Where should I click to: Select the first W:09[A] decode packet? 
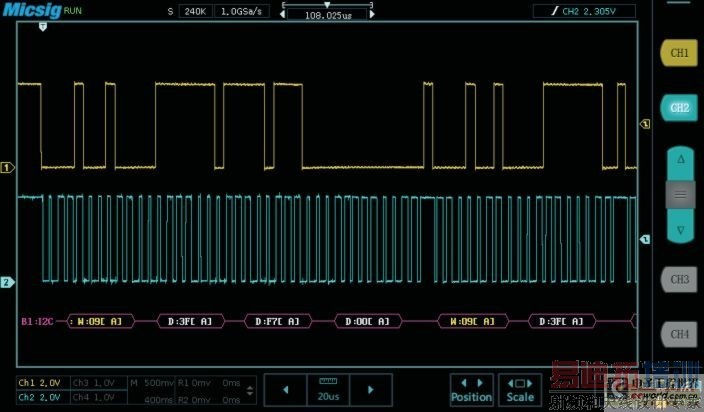point(100,321)
